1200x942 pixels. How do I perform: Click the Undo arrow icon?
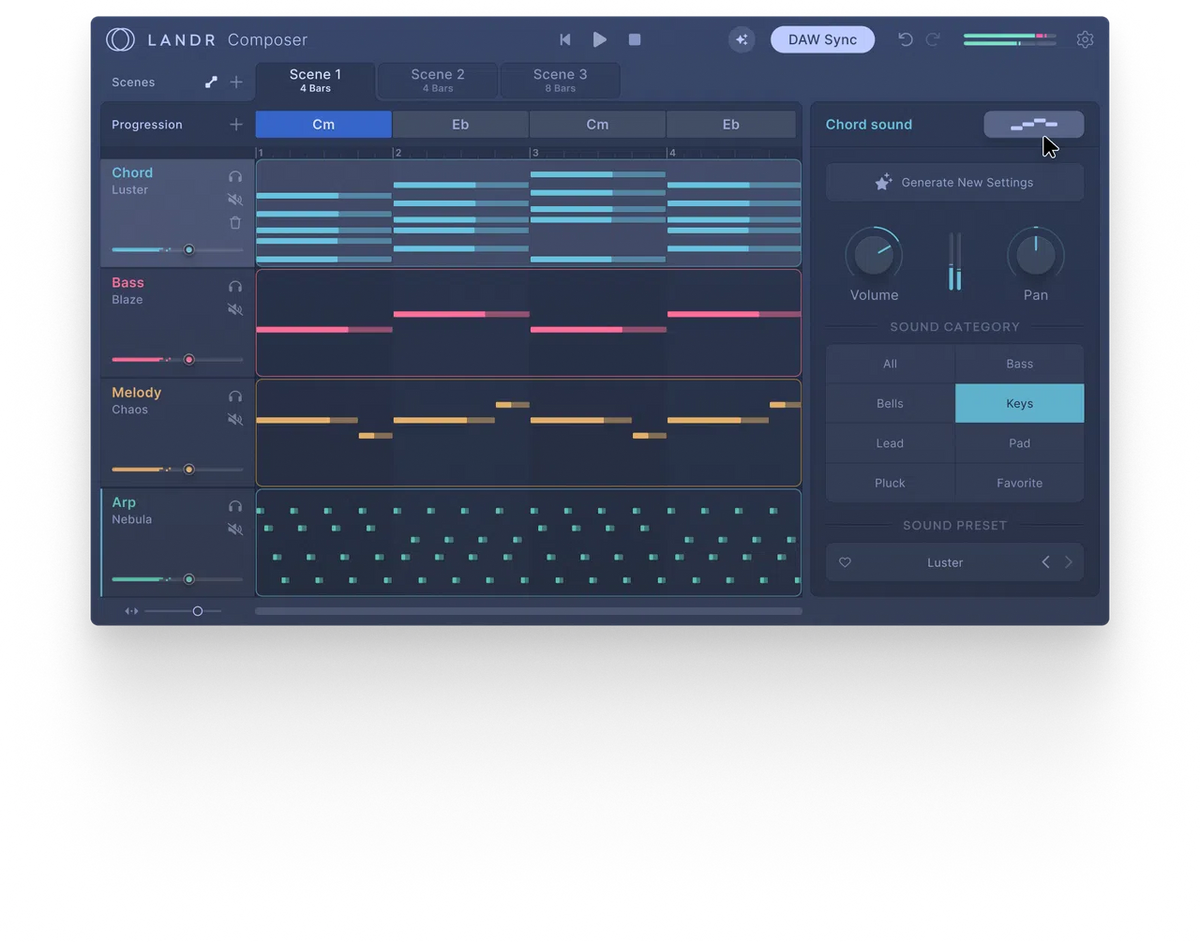(x=905, y=39)
